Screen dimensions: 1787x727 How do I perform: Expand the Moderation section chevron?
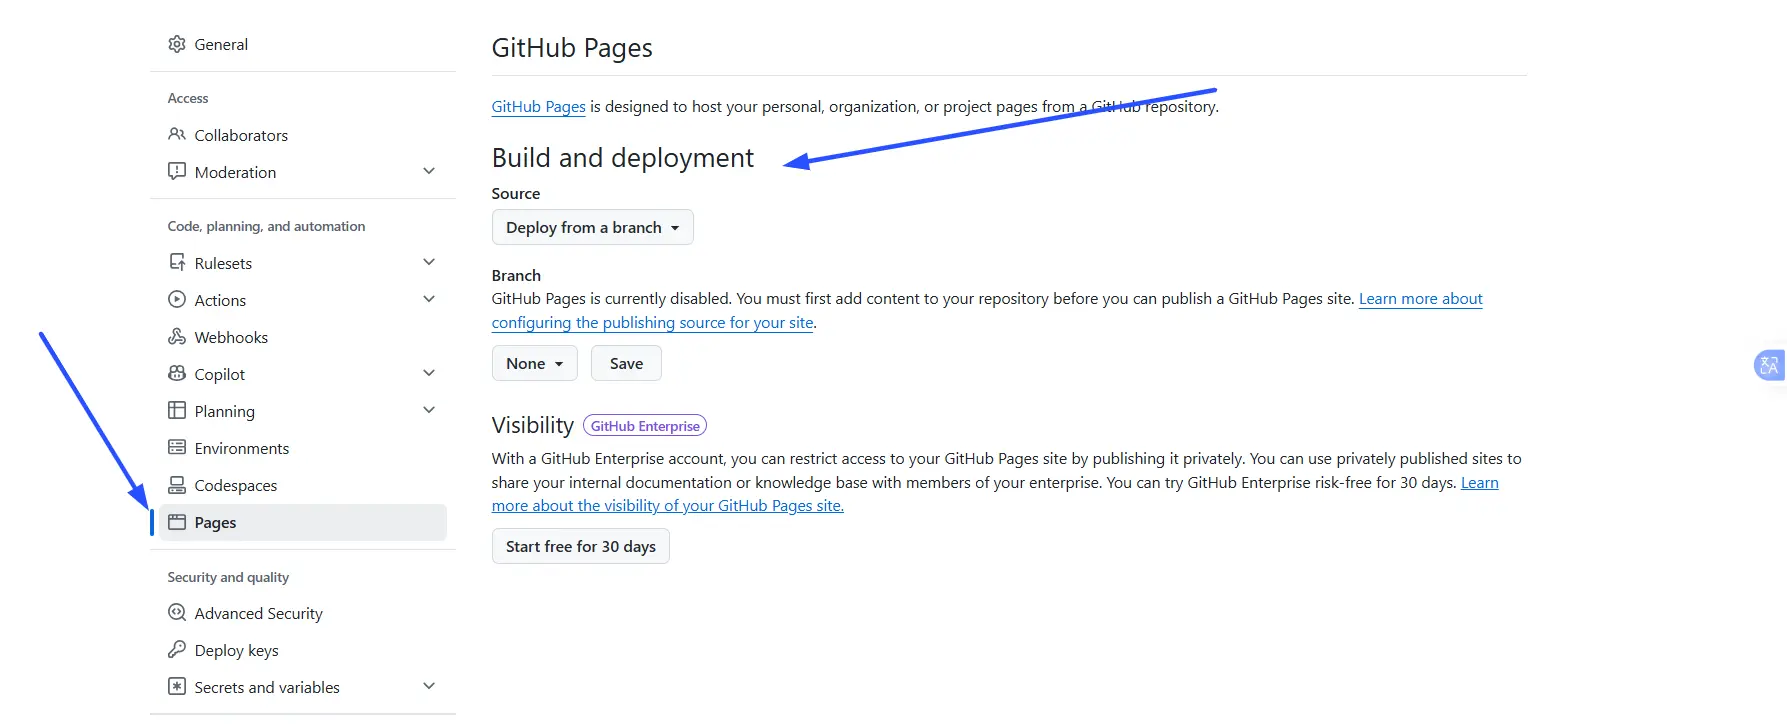pos(429,171)
